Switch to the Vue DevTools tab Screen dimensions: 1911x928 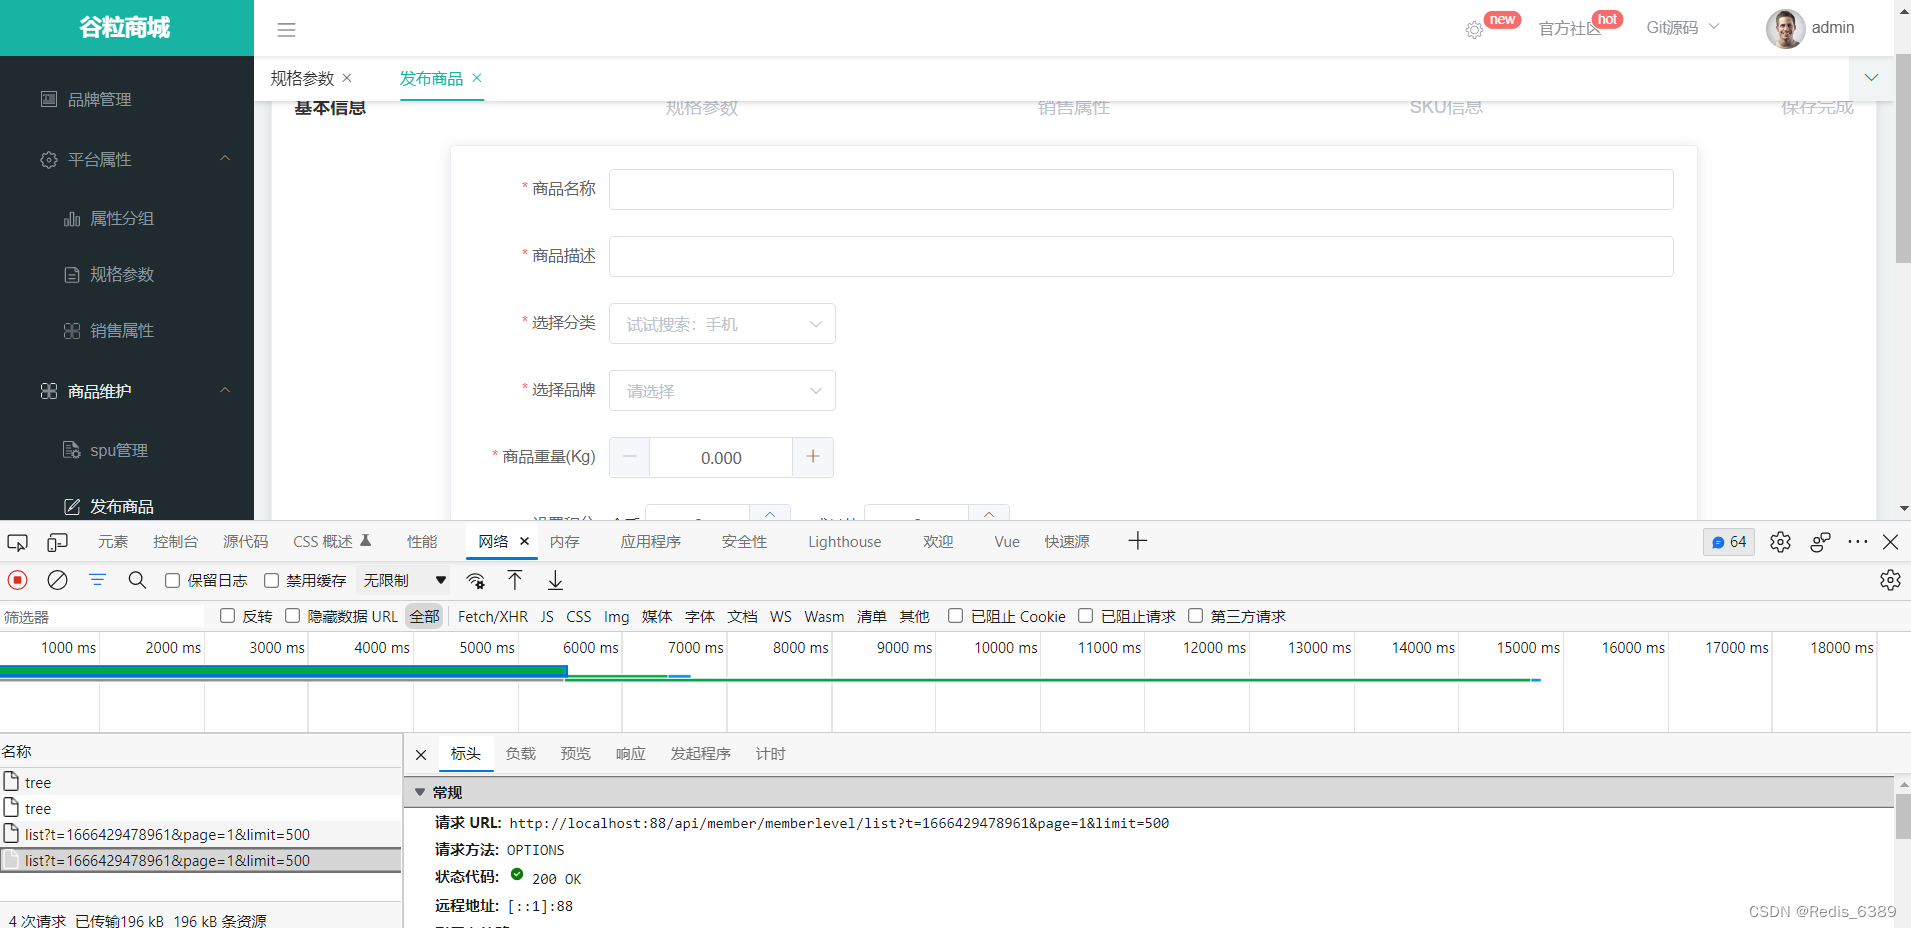pyautogui.click(x=1006, y=541)
